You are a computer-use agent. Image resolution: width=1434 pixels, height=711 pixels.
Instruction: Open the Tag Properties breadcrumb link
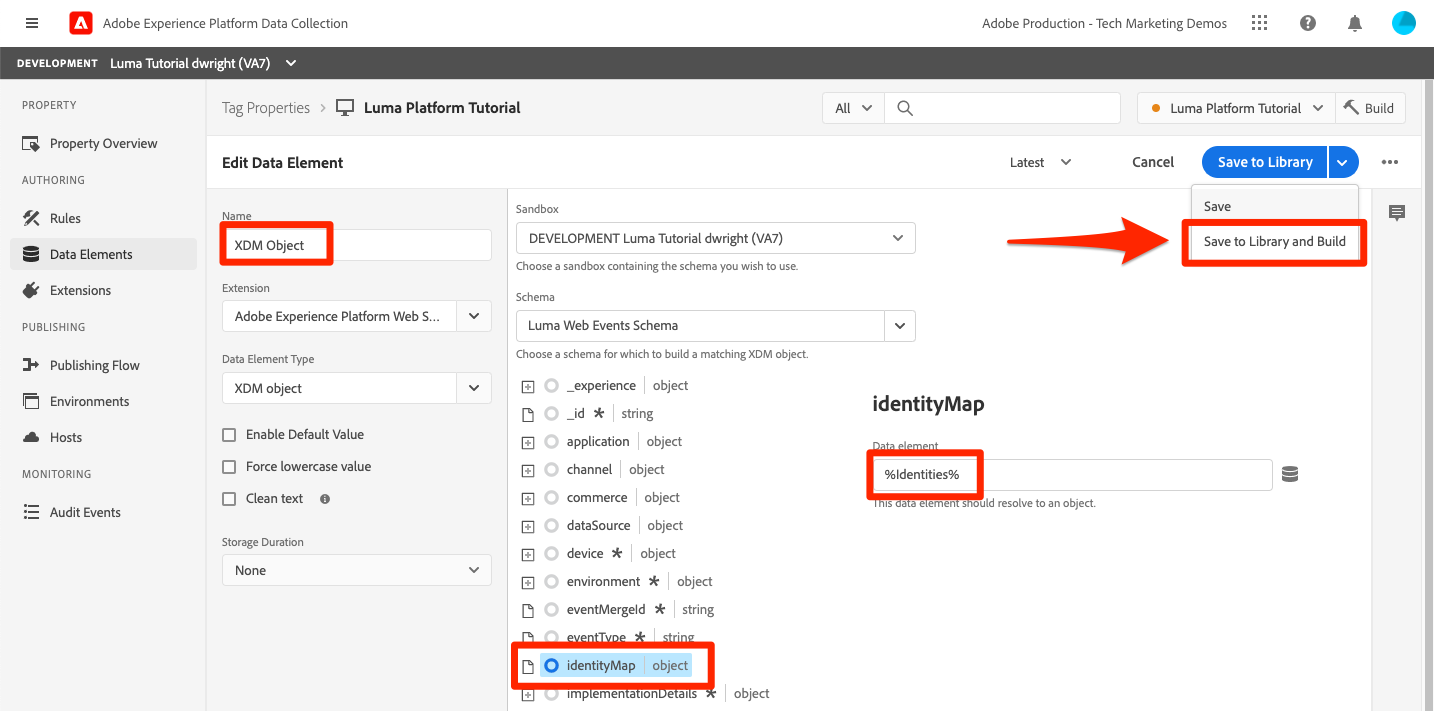266,108
